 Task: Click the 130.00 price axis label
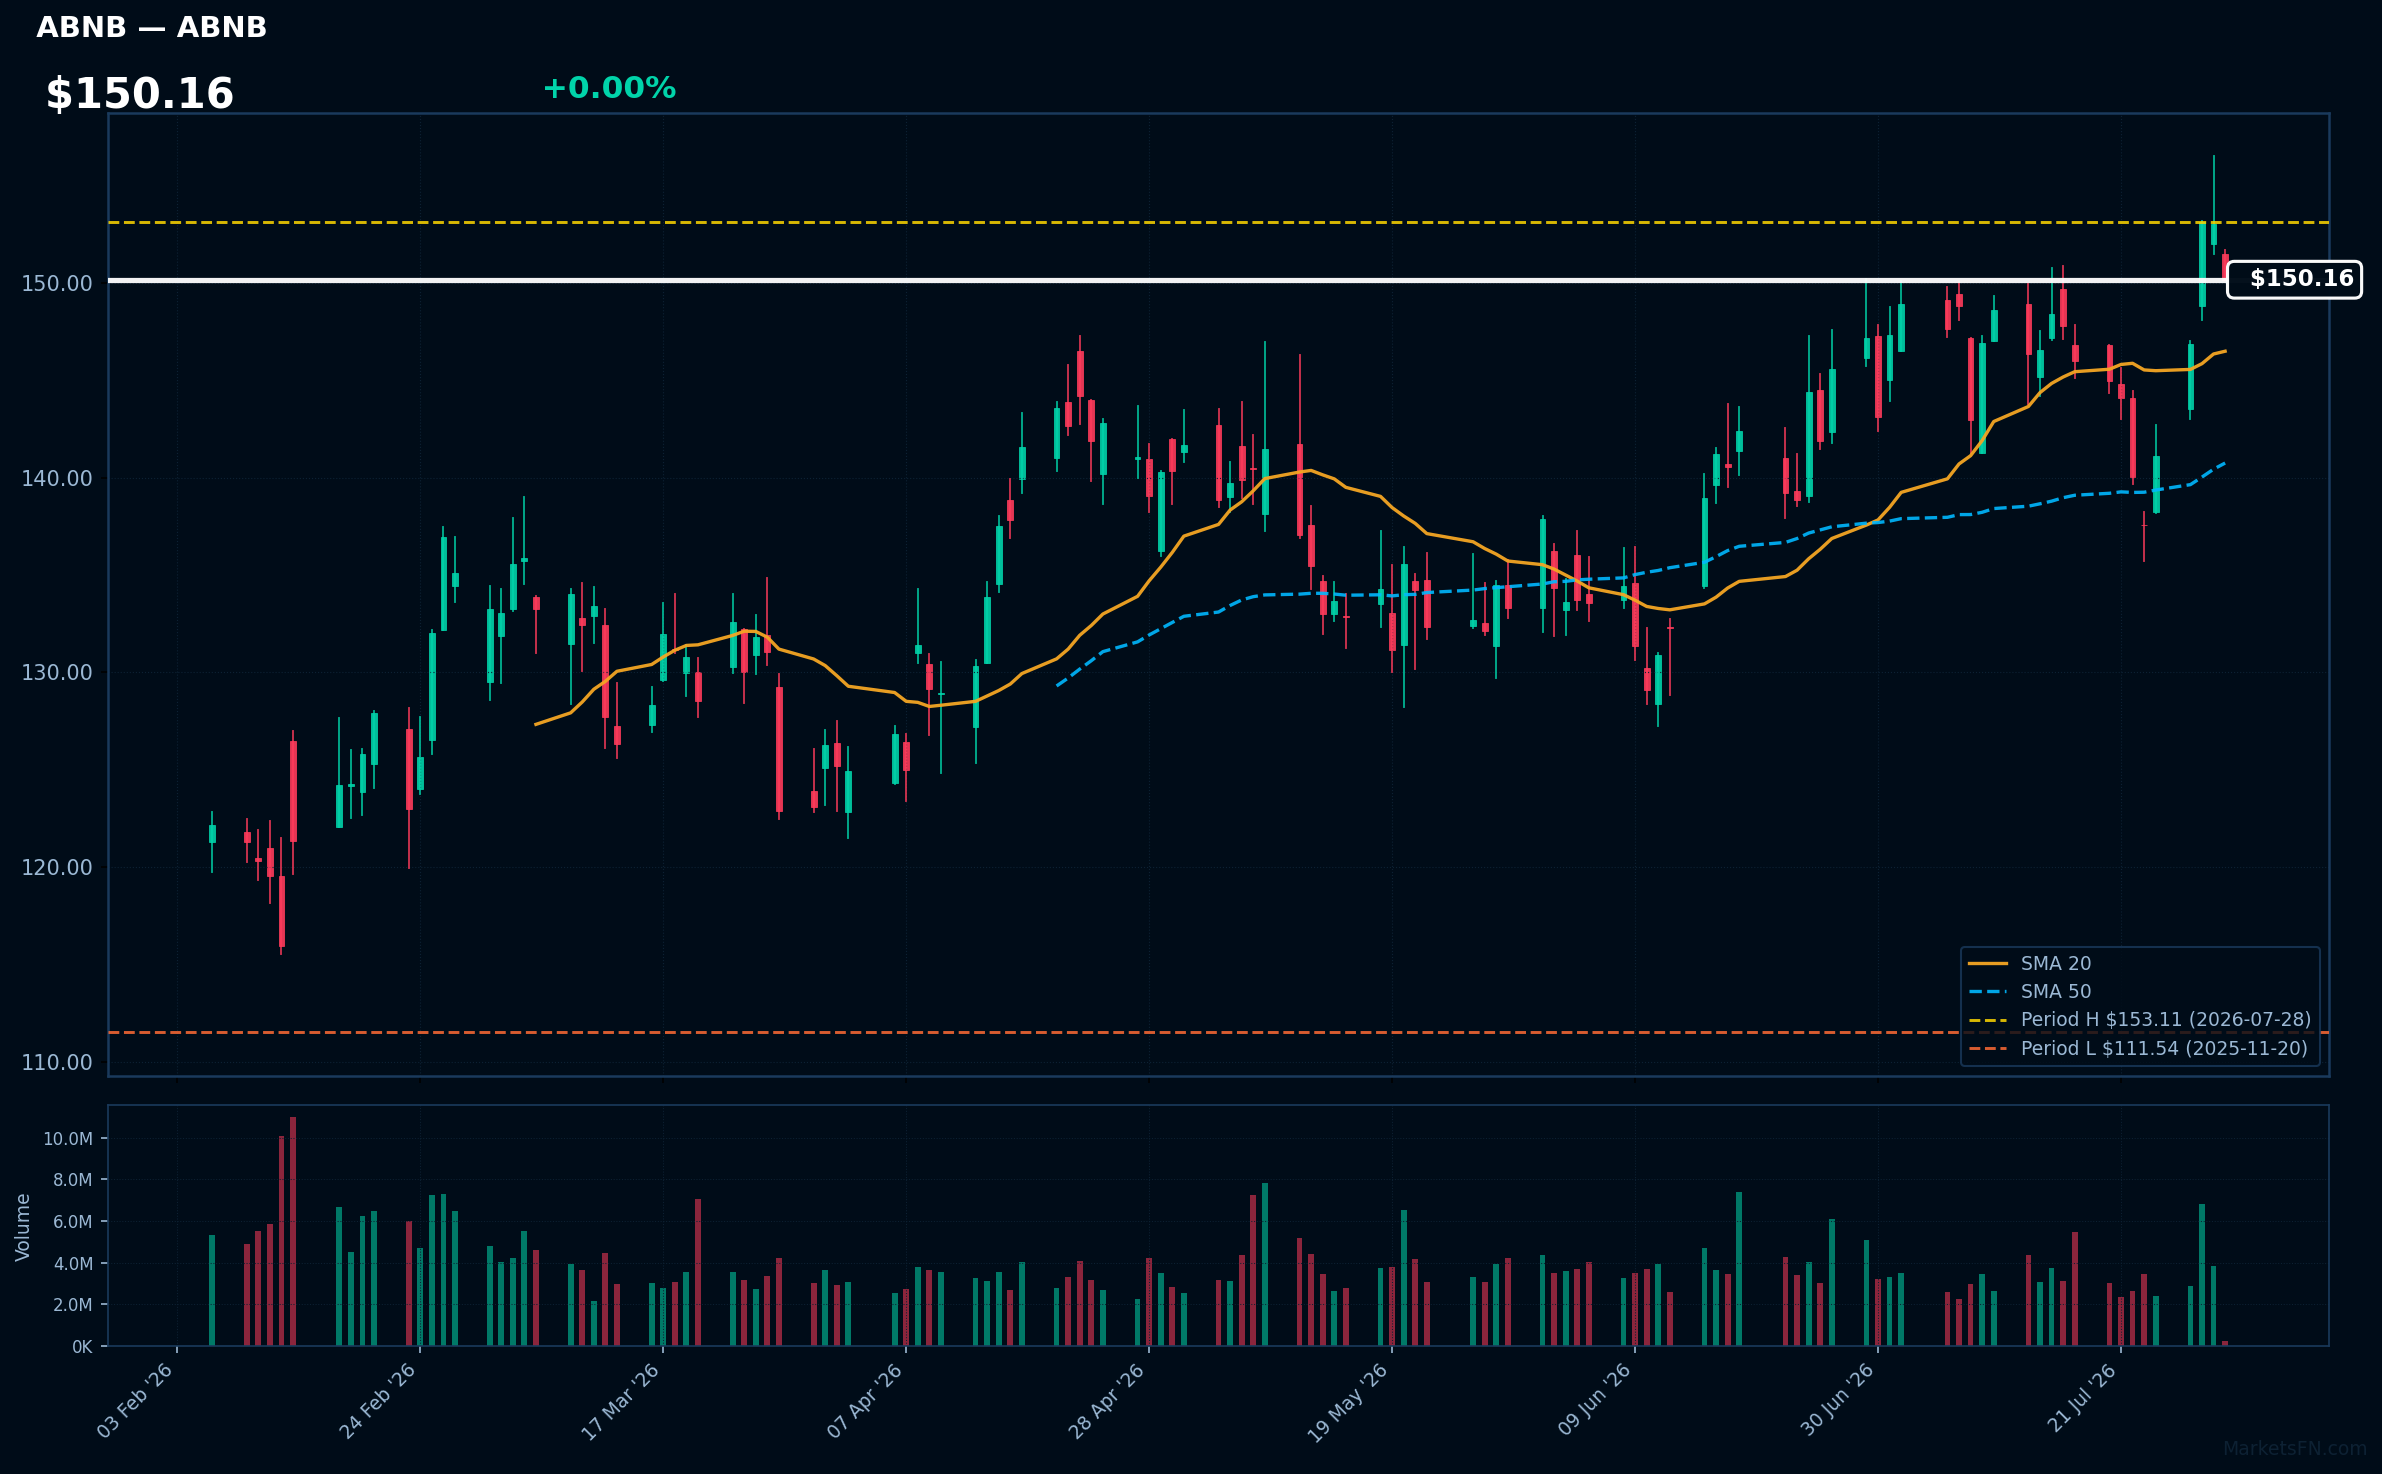[x=57, y=672]
